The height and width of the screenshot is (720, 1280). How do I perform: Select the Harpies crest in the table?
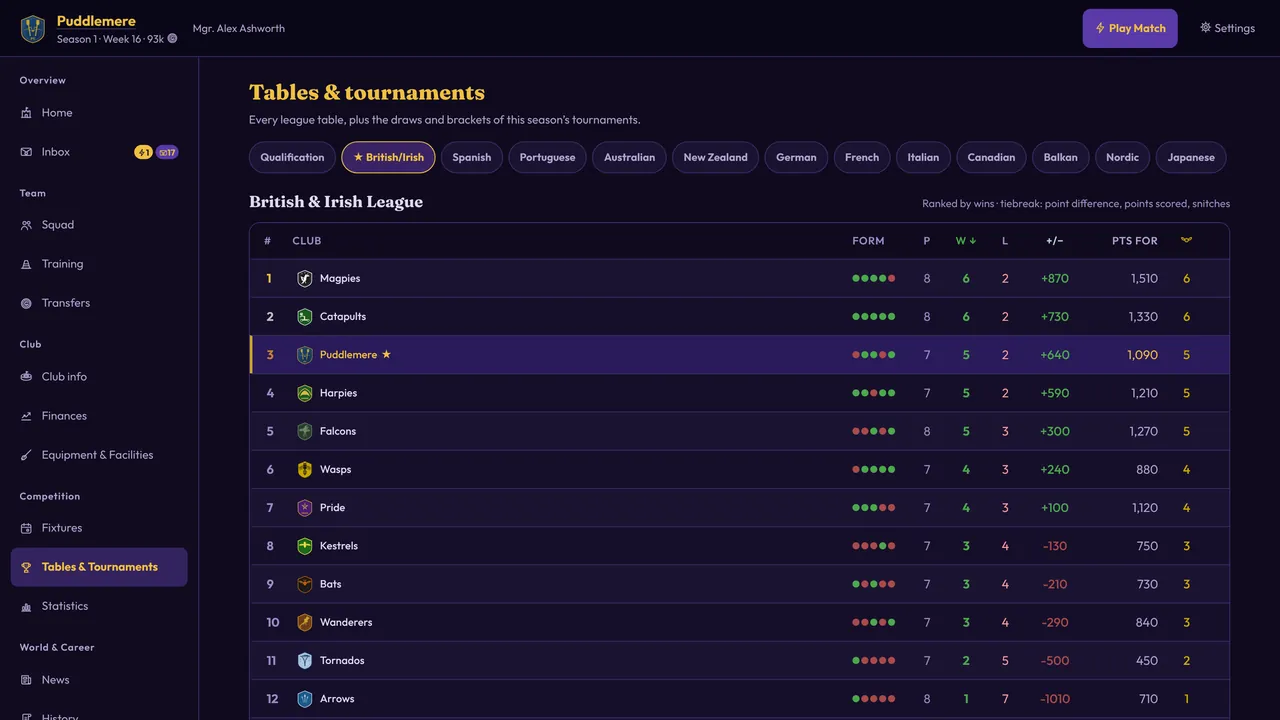pos(305,393)
